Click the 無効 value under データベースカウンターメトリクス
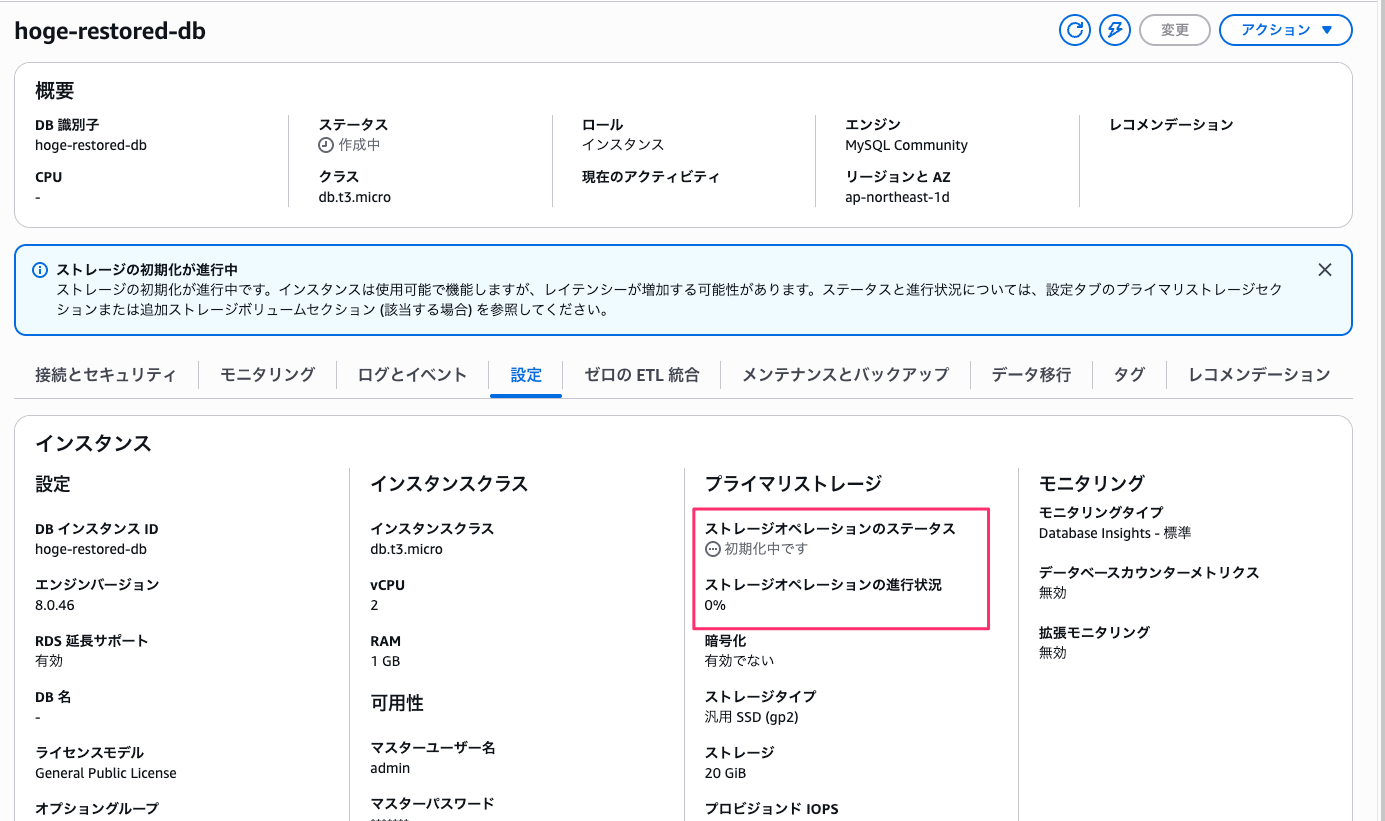This screenshot has width=1385, height=821. tap(1053, 593)
